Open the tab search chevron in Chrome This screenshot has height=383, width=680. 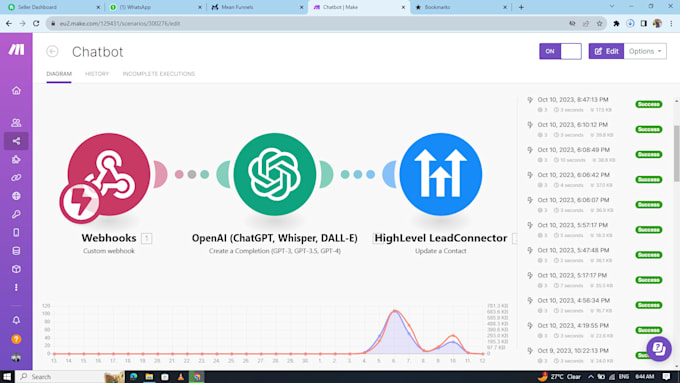(x=612, y=7)
